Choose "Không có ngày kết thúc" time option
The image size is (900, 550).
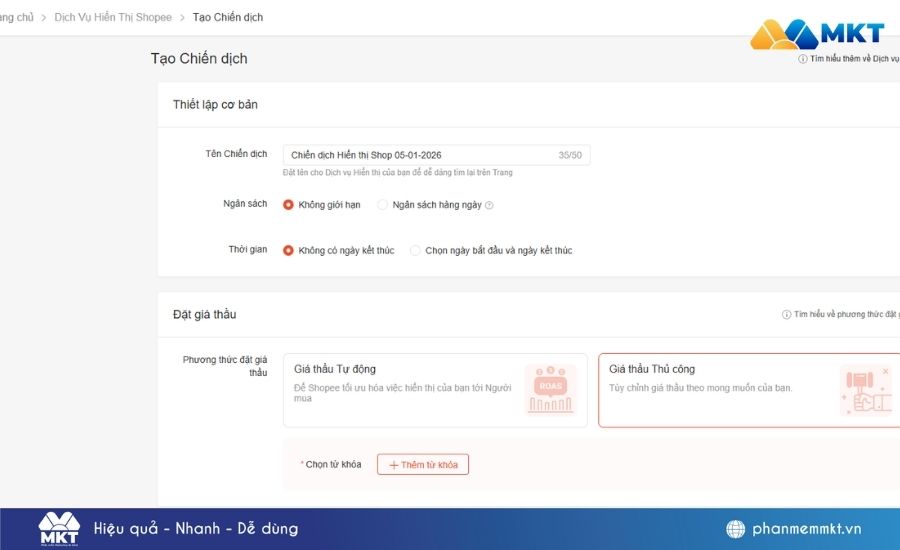tap(288, 250)
